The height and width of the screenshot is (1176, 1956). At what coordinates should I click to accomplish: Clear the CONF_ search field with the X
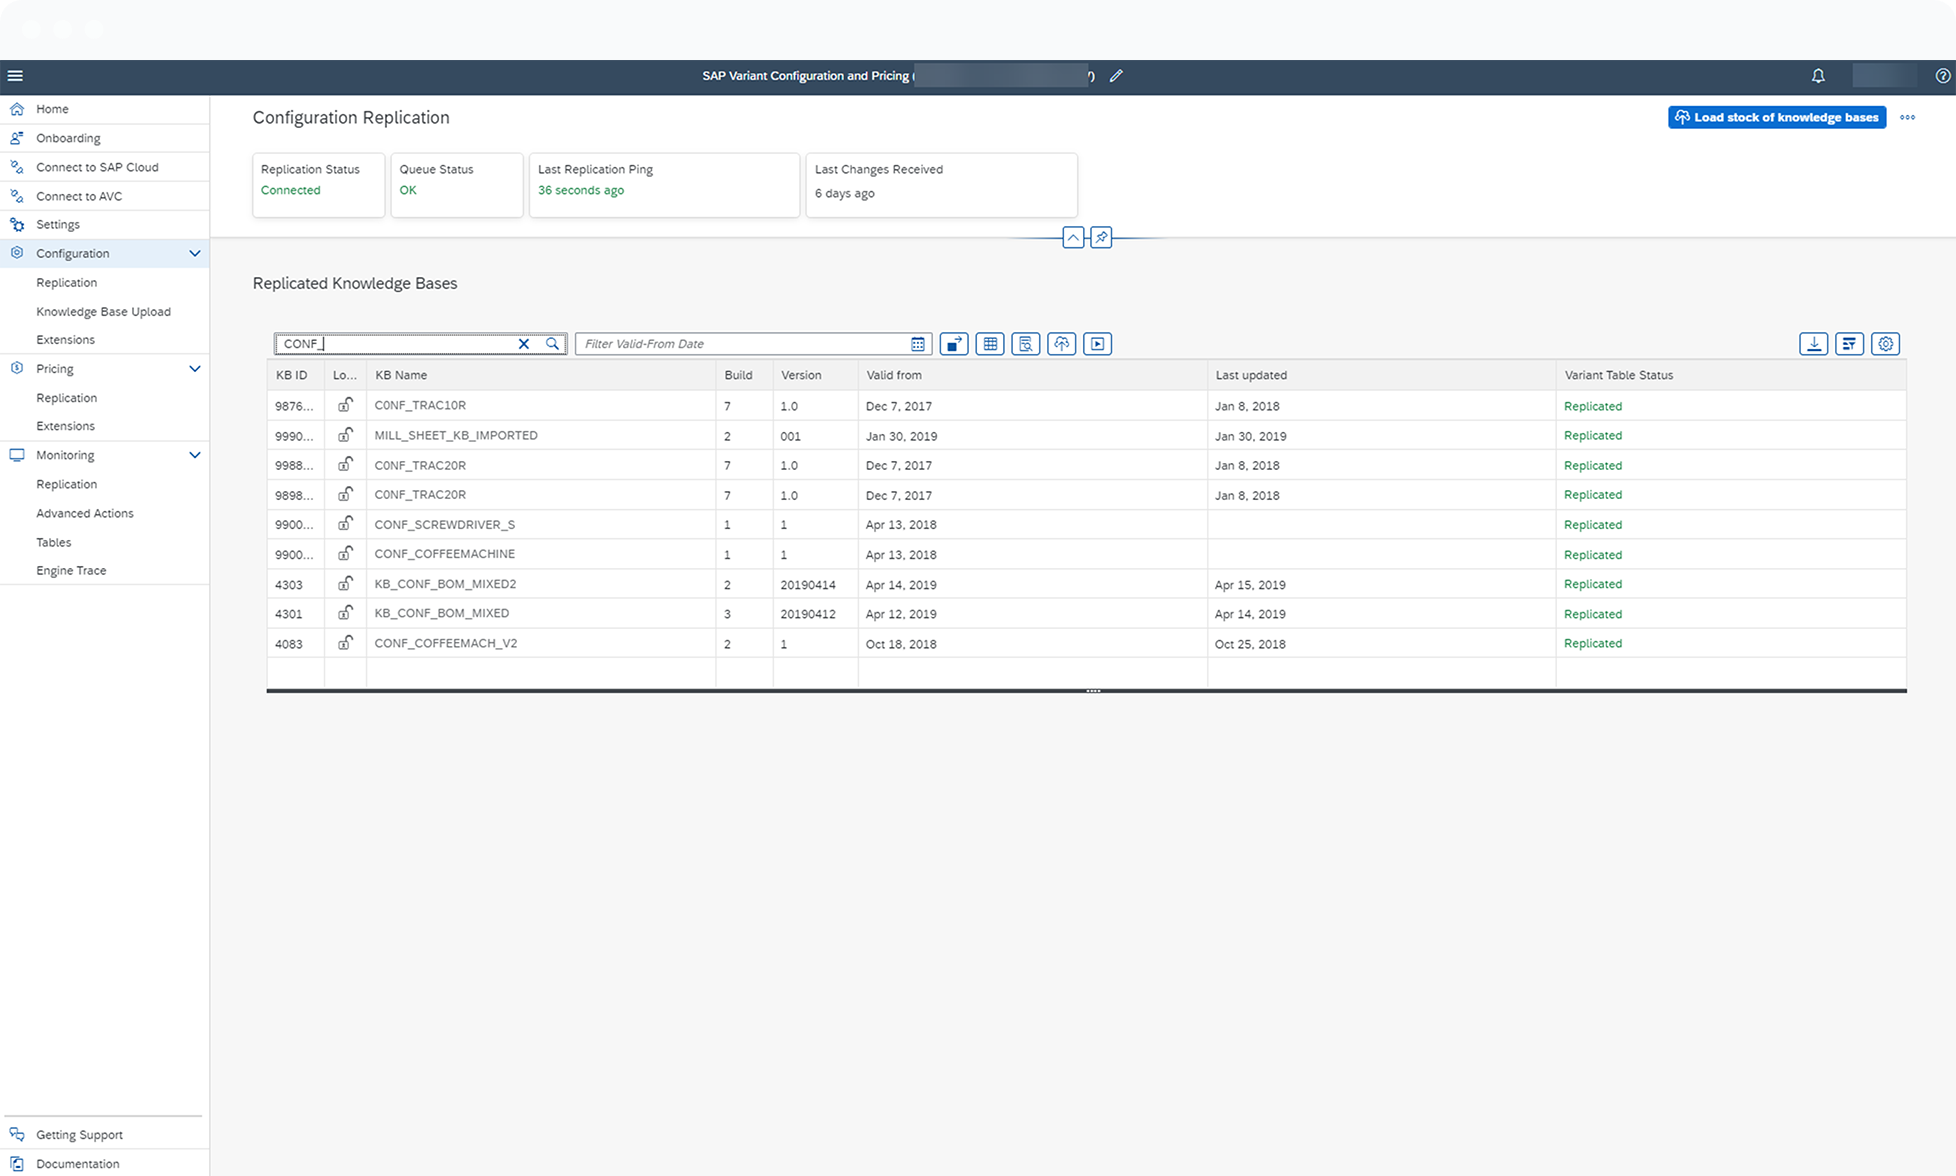click(523, 343)
